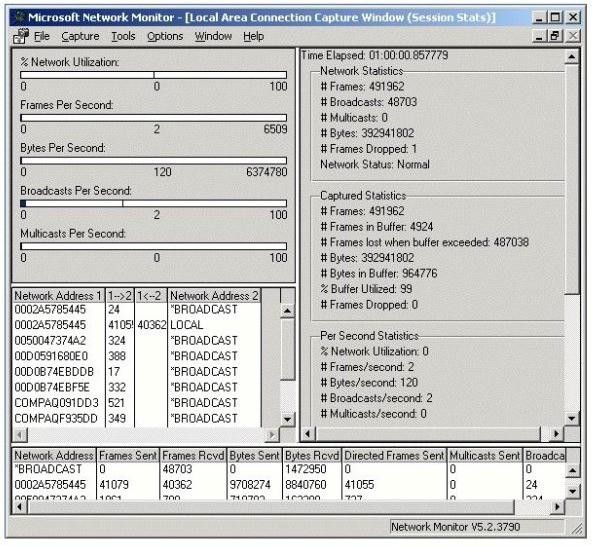
Task: Restore the inner capture window
Action: [x=555, y=36]
